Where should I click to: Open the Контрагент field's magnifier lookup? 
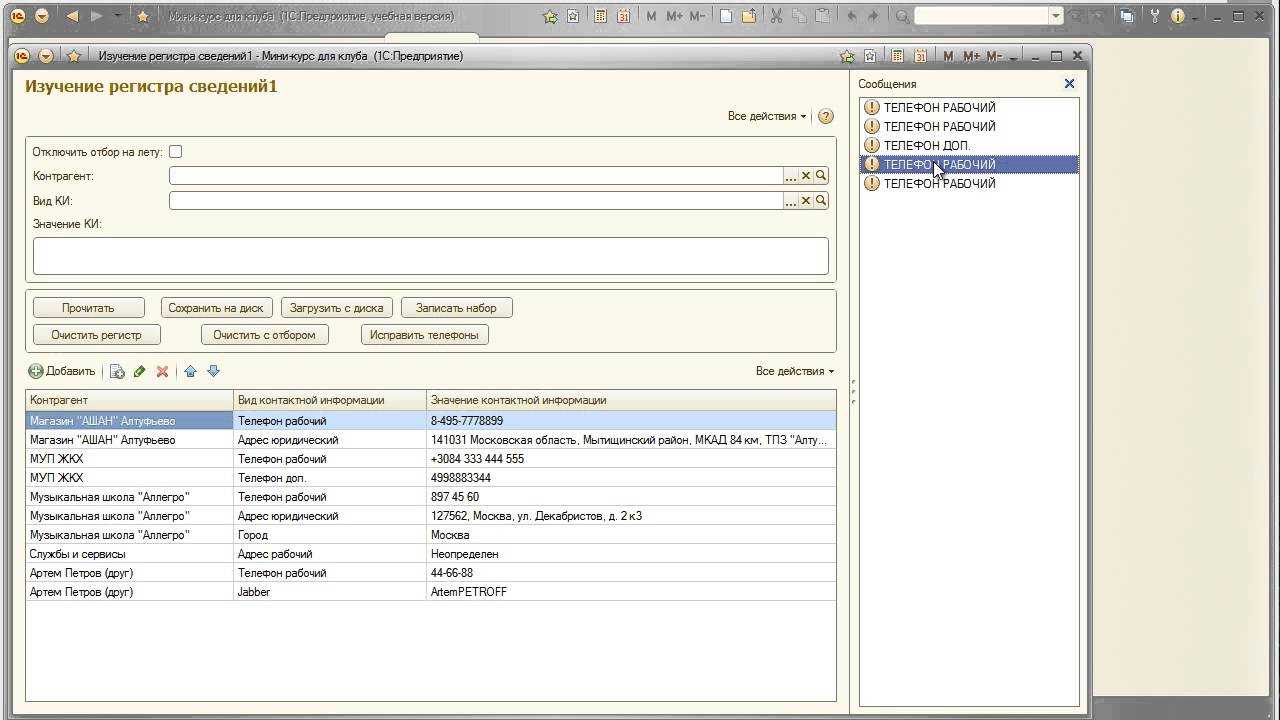tap(821, 176)
